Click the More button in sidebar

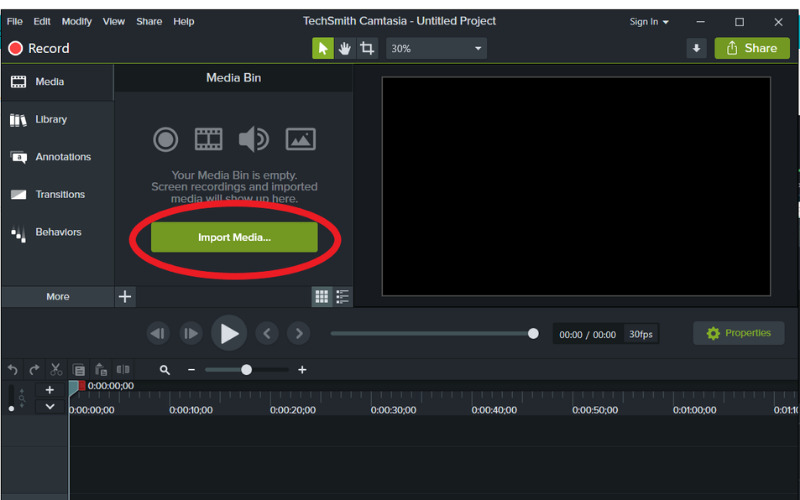[58, 296]
